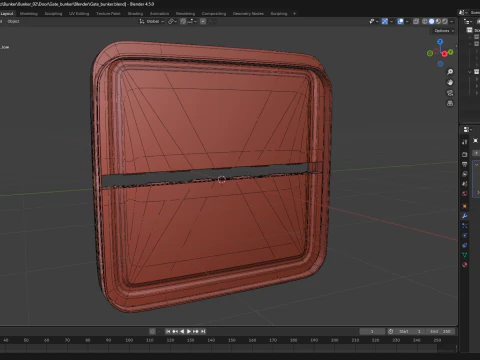
Task: Open the Object properties tab
Action: pos(465,206)
